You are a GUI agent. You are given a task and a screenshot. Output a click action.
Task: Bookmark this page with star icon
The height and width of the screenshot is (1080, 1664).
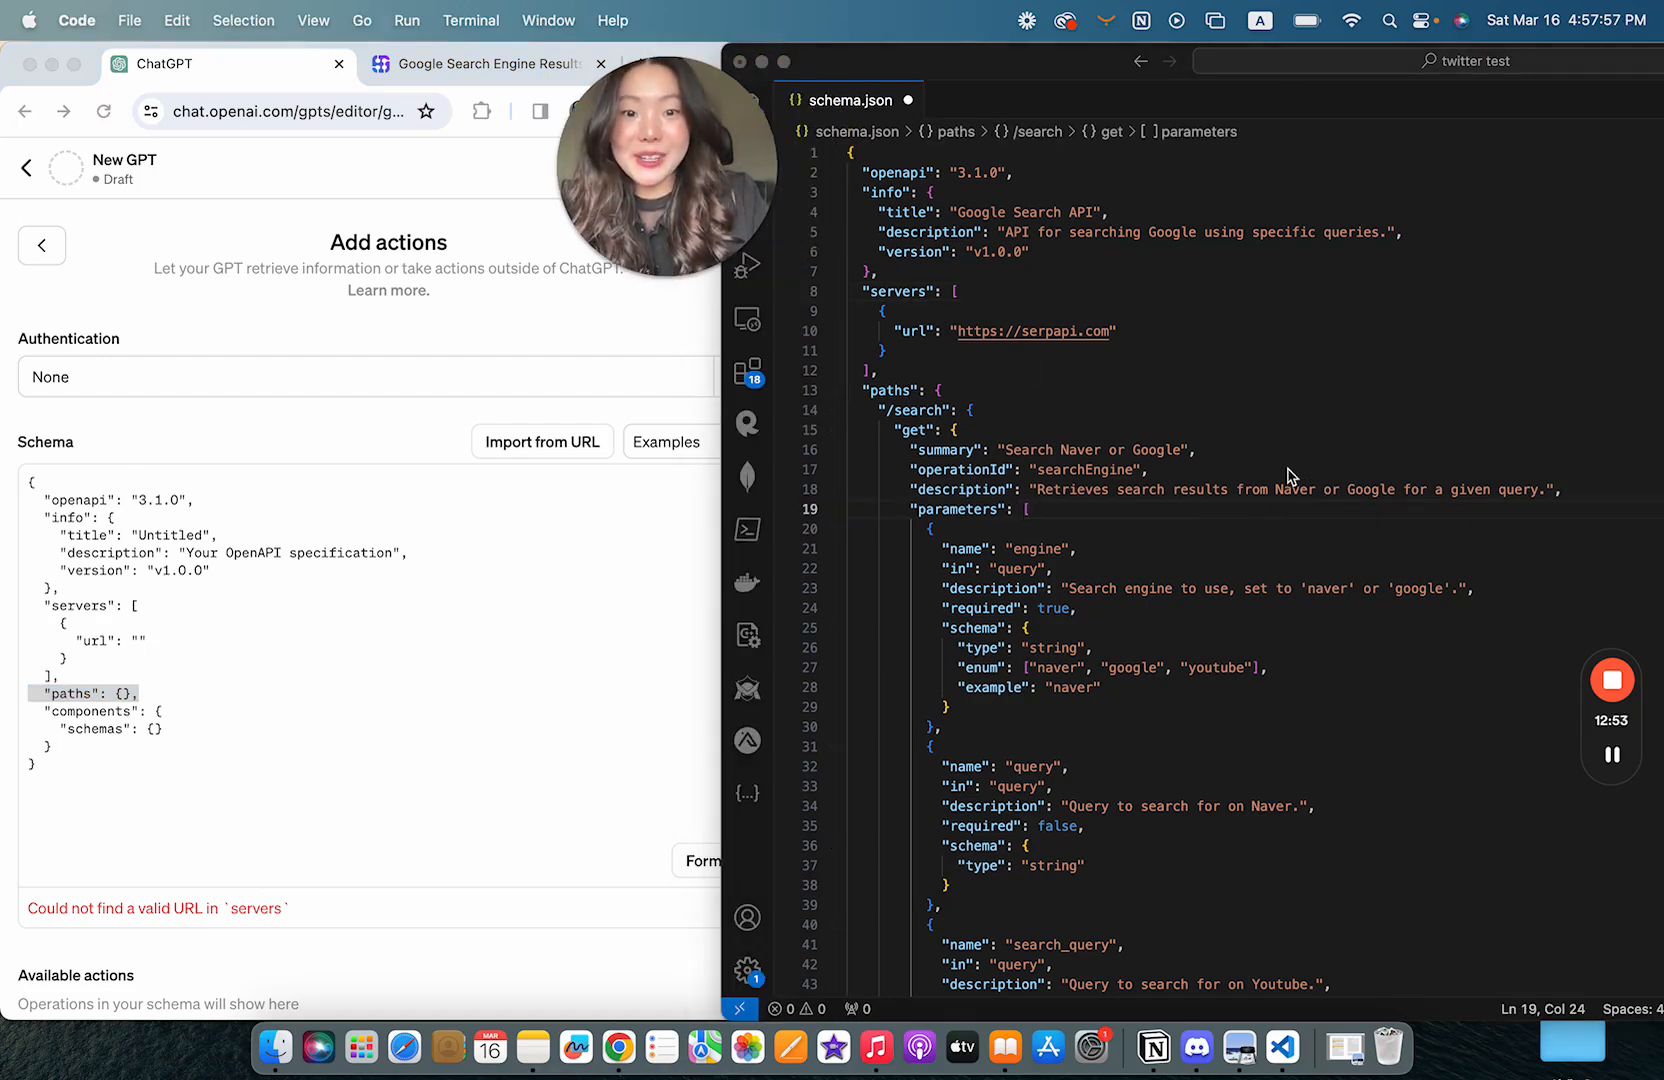click(426, 111)
